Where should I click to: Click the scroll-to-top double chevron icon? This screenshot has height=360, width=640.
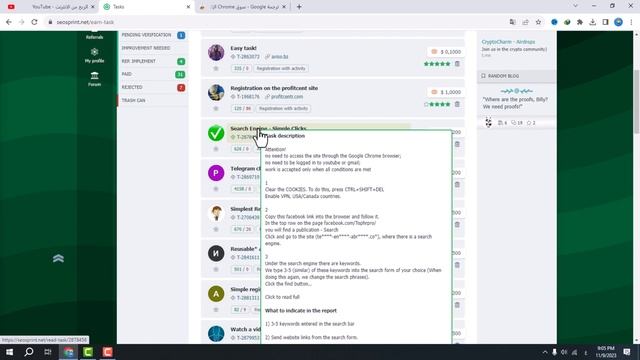(x=58, y=258)
